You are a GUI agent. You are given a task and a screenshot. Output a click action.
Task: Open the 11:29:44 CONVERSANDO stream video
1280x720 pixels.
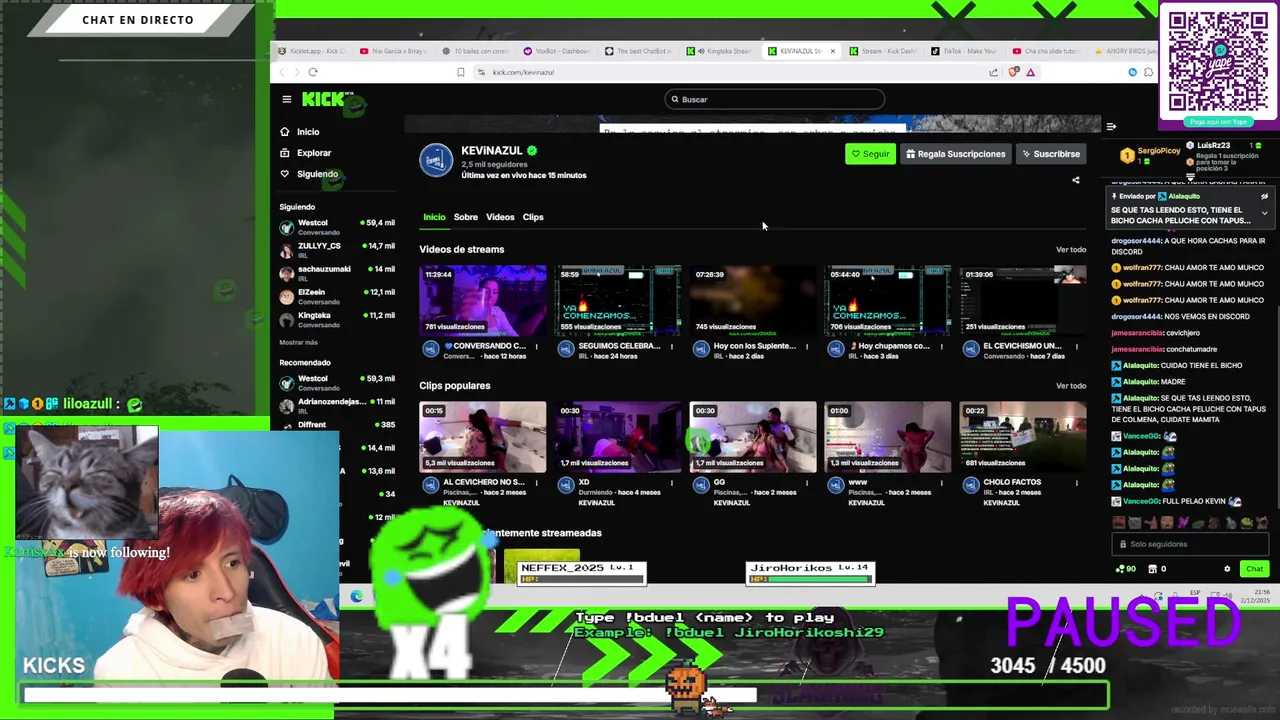click(x=483, y=300)
